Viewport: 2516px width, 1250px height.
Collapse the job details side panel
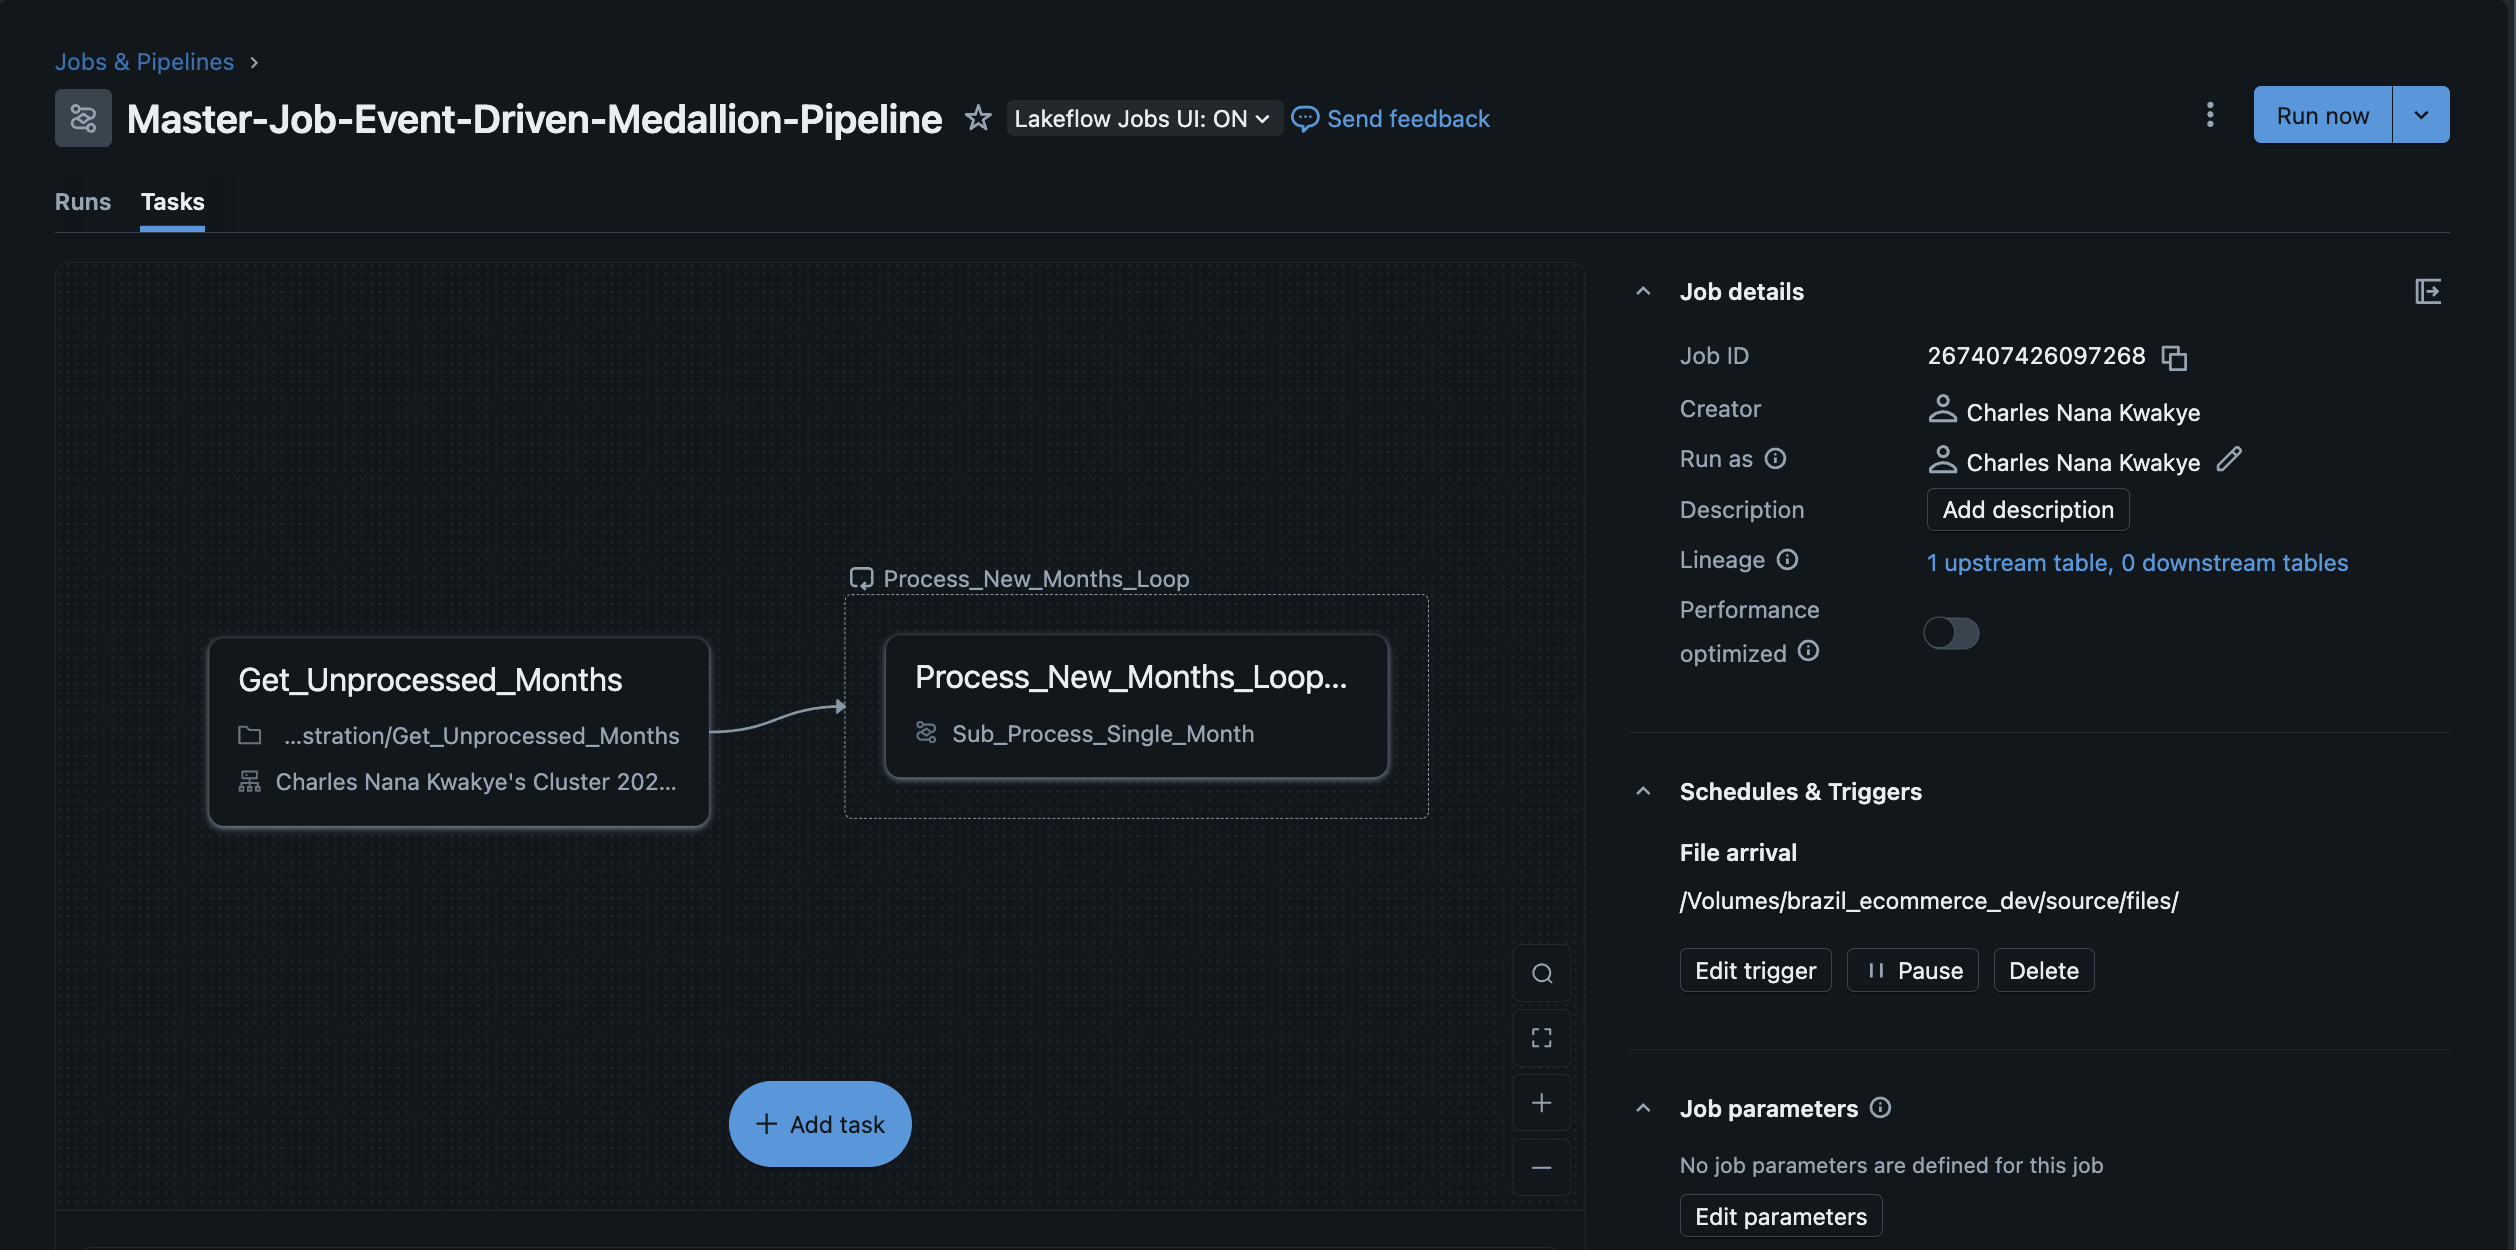pyautogui.click(x=2427, y=291)
